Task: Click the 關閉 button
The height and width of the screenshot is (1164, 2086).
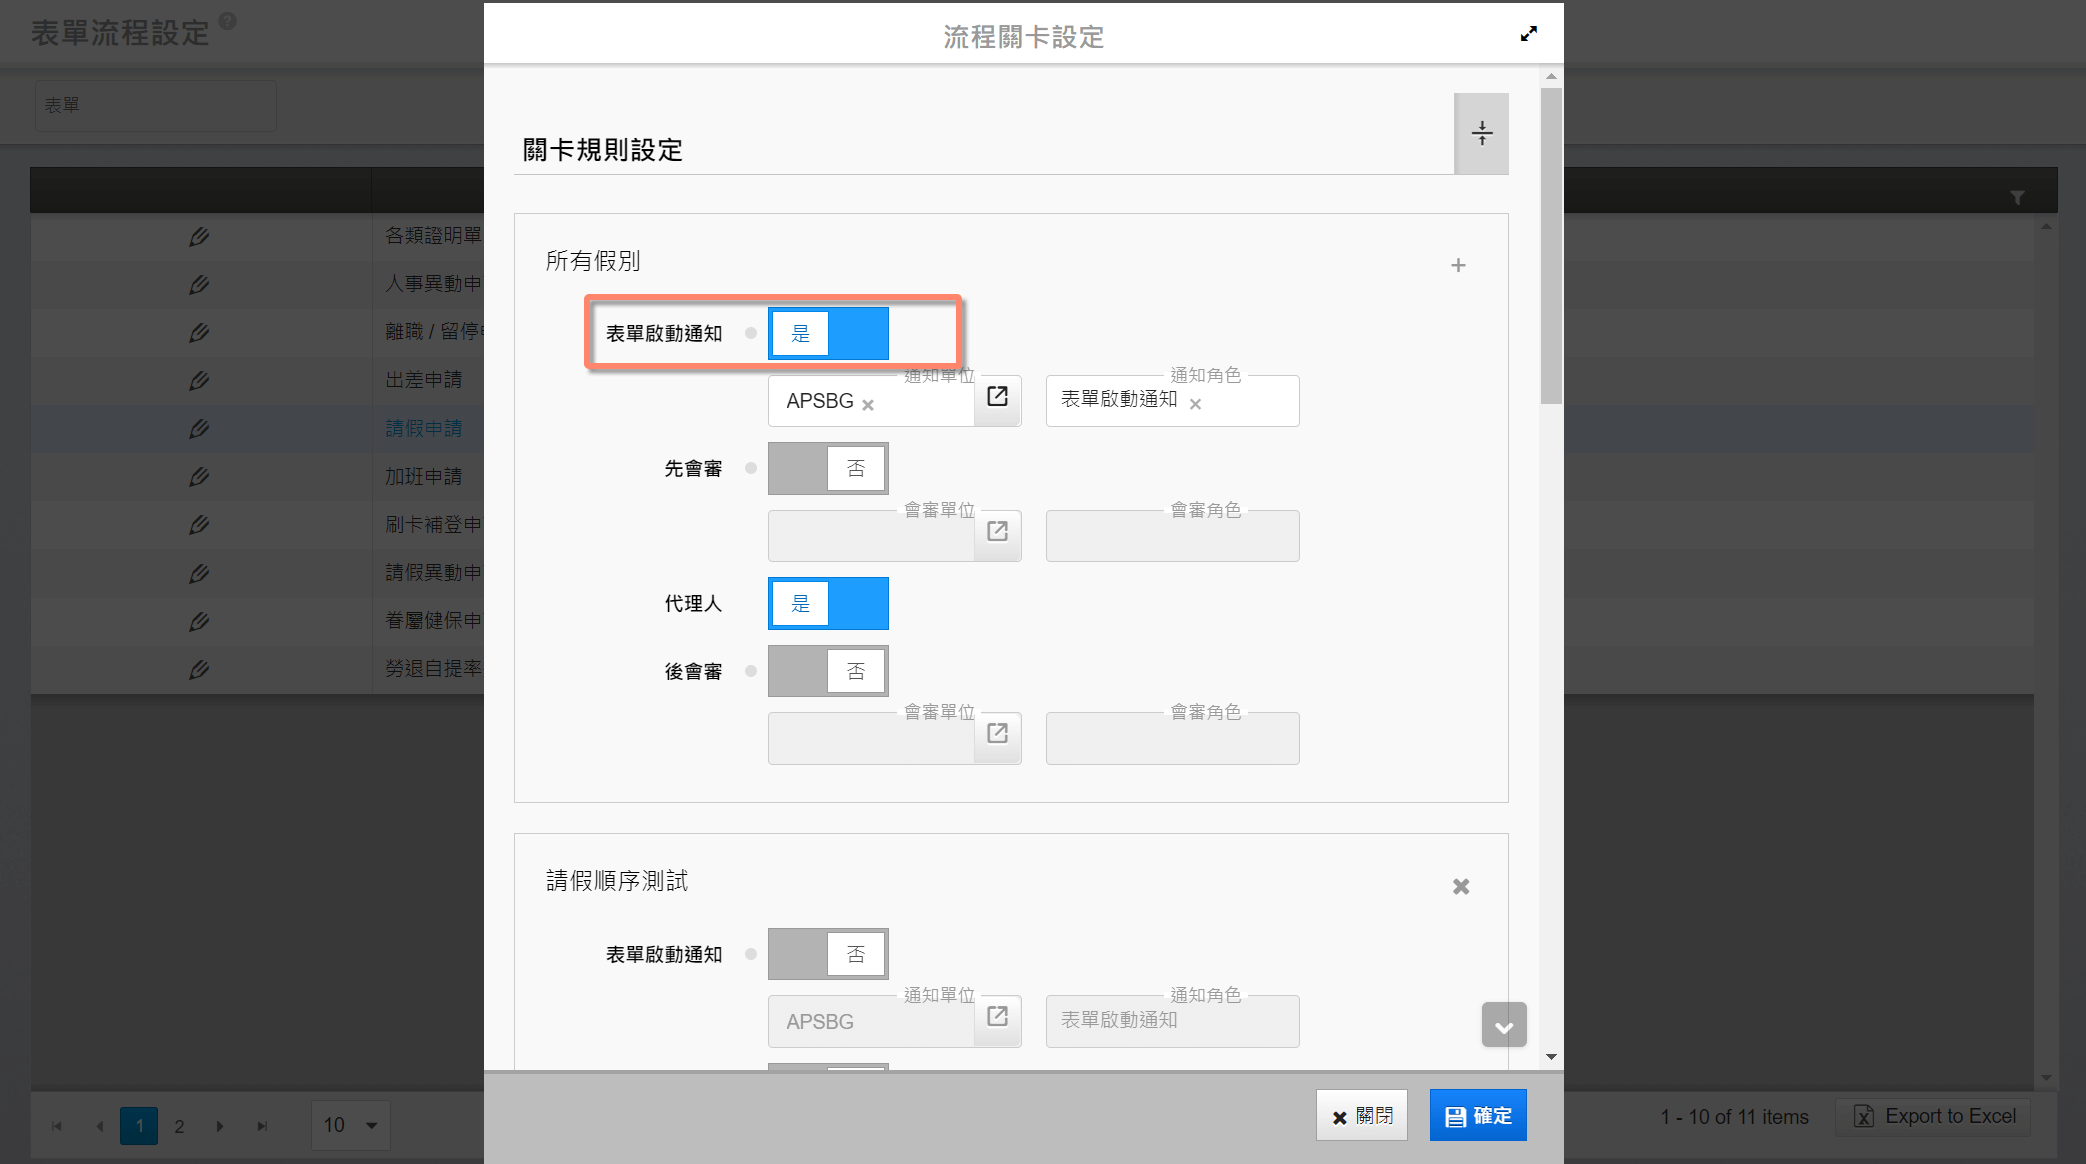Action: [1361, 1116]
